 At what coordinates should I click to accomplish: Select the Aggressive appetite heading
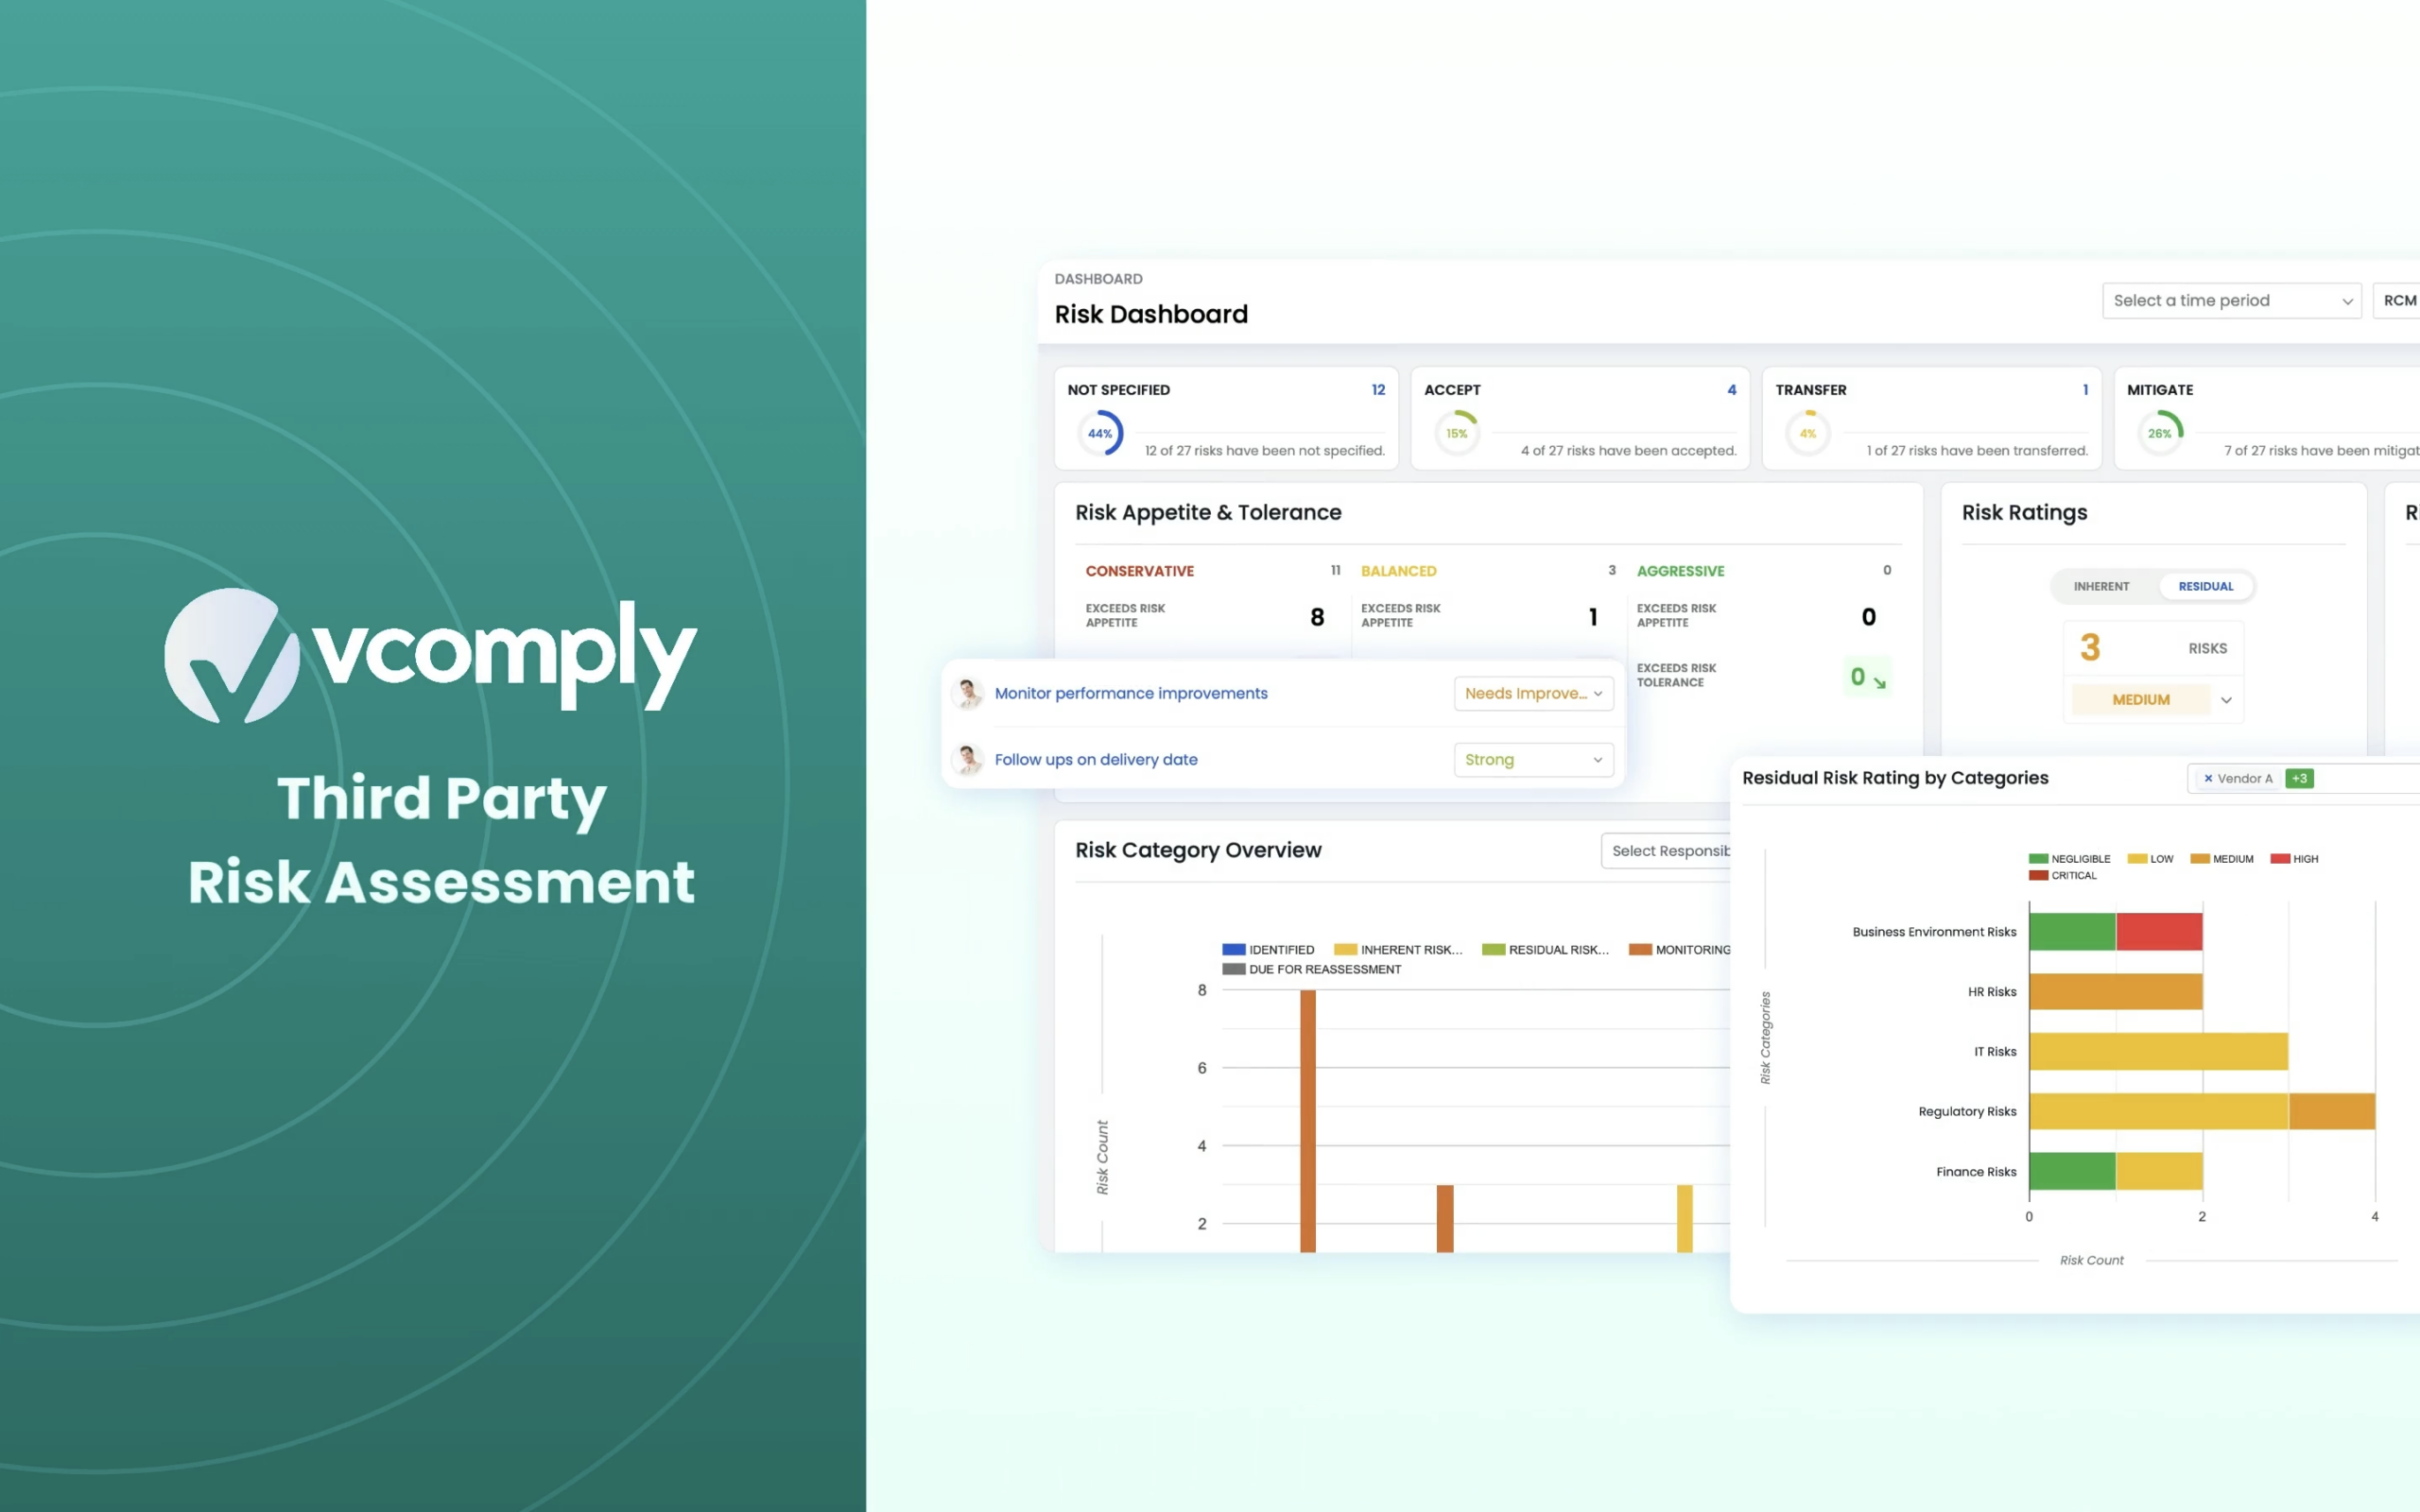[1680, 571]
